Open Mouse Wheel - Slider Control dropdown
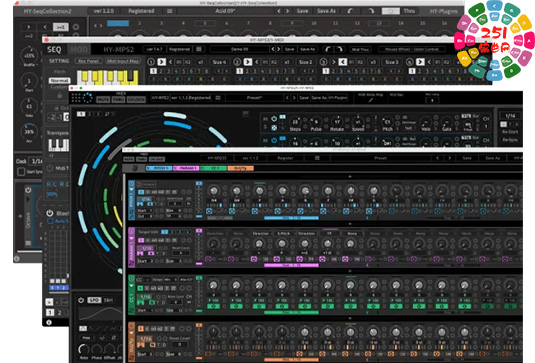Image resolution: width=535 pixels, height=363 pixels. [411, 49]
